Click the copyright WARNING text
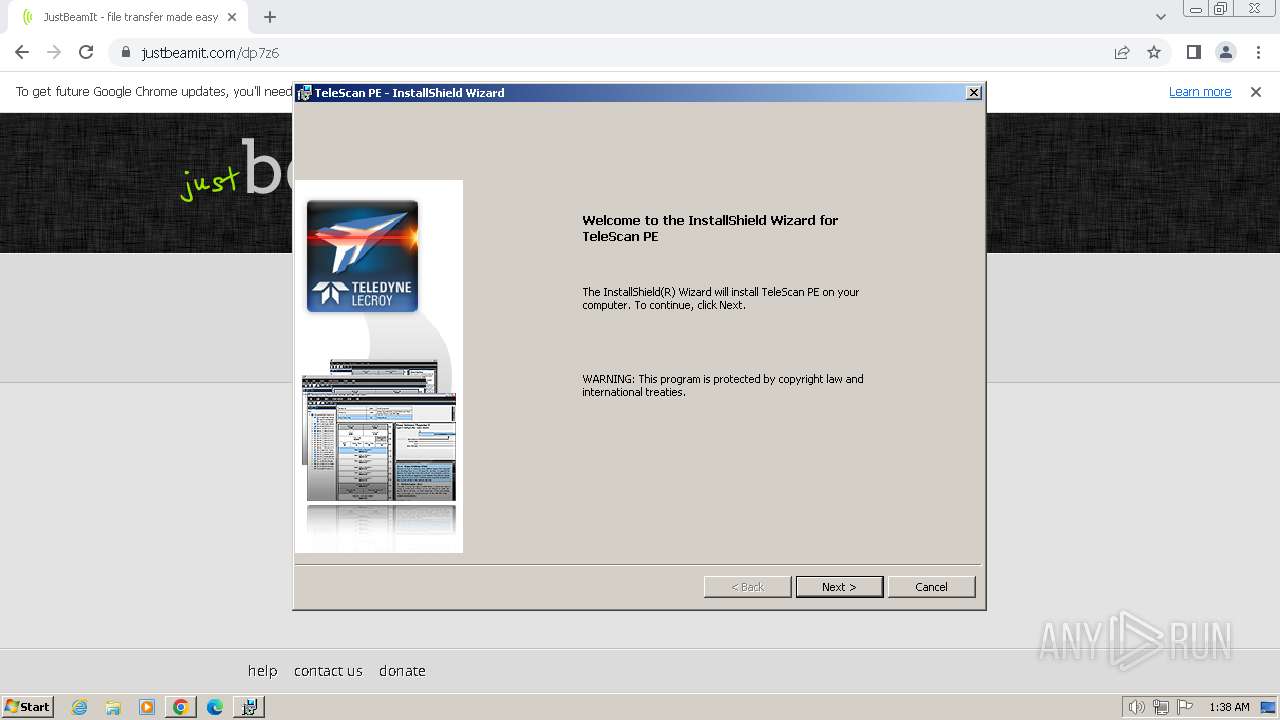 tap(722, 386)
